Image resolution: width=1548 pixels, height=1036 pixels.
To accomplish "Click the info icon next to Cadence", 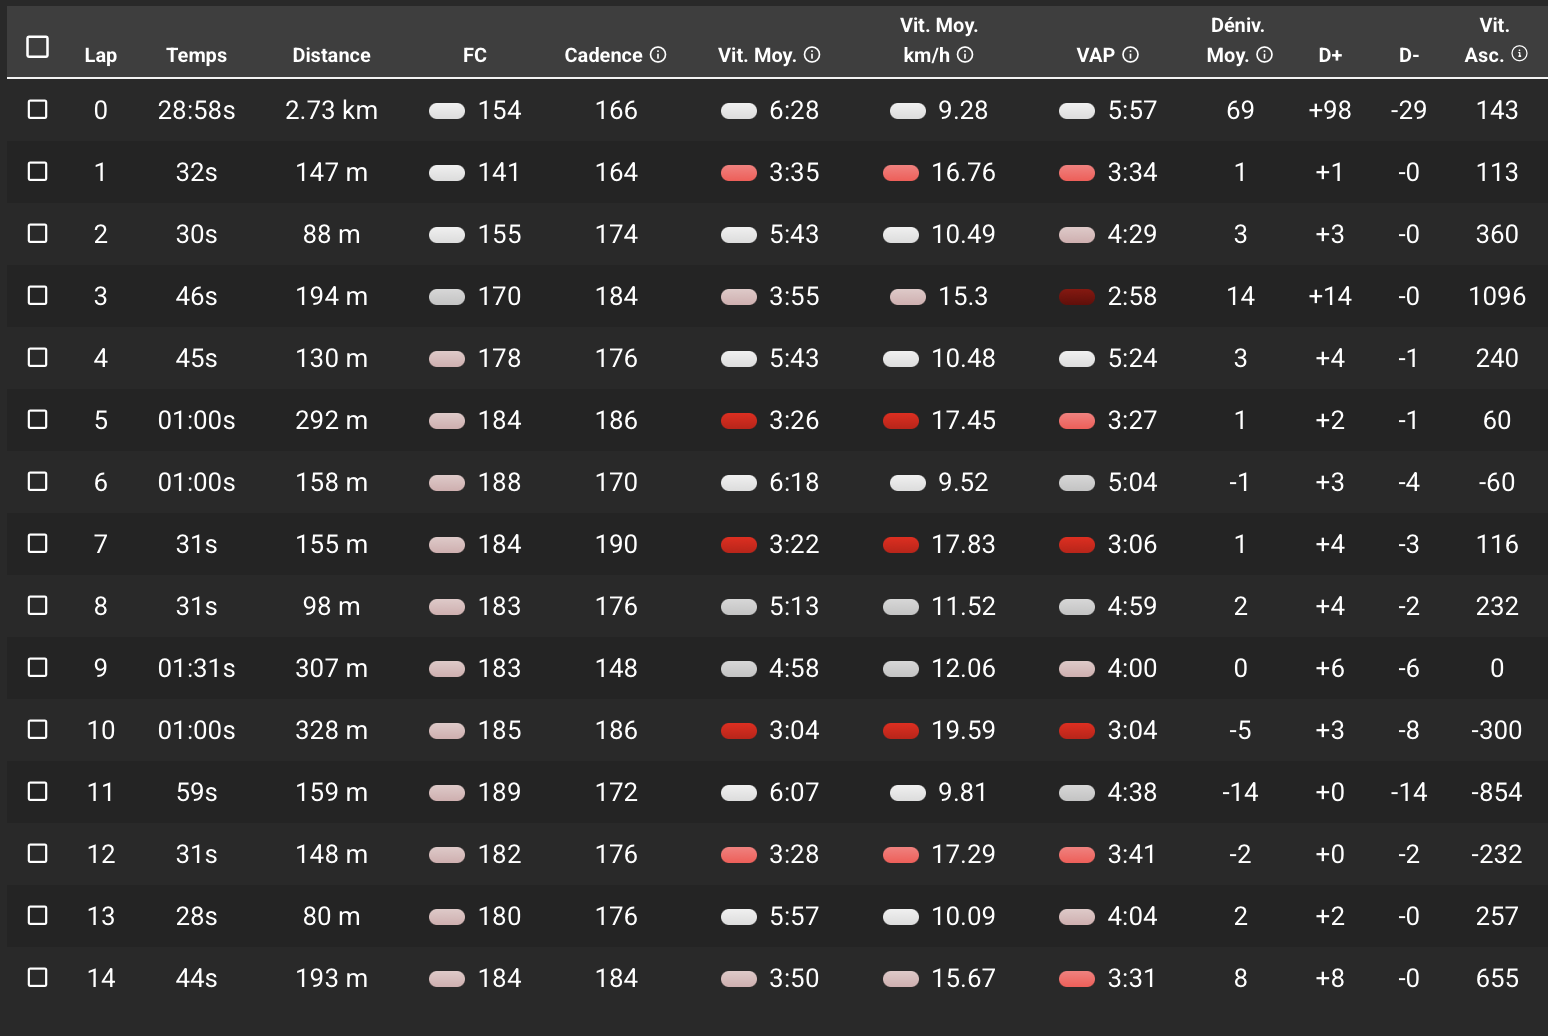I will (x=658, y=55).
